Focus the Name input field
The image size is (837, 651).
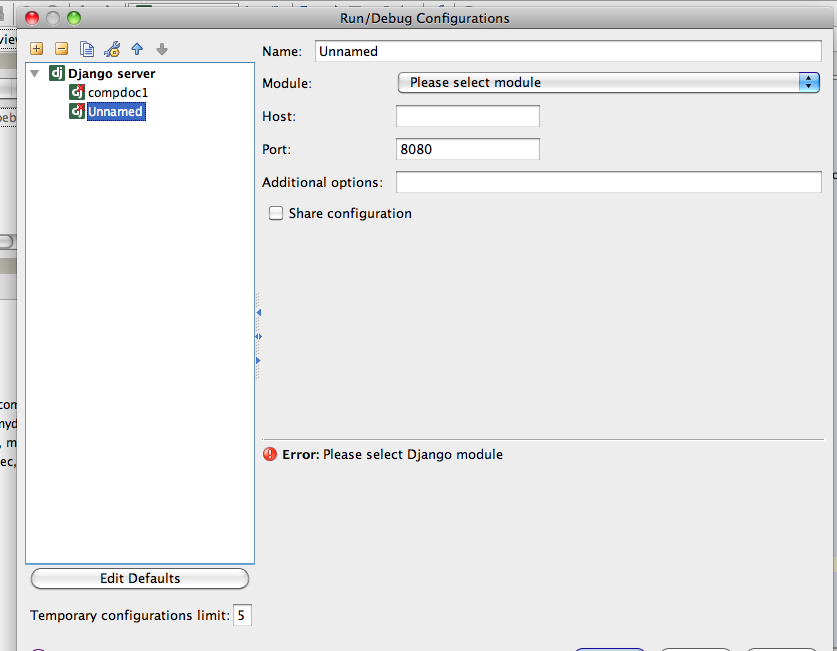tap(568, 51)
